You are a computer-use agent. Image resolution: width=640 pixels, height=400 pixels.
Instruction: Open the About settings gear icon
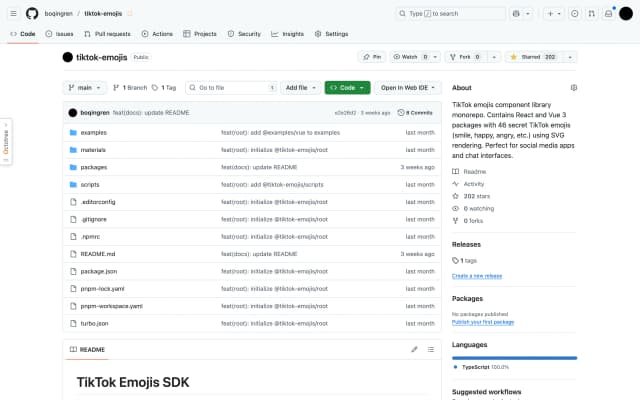point(573,88)
